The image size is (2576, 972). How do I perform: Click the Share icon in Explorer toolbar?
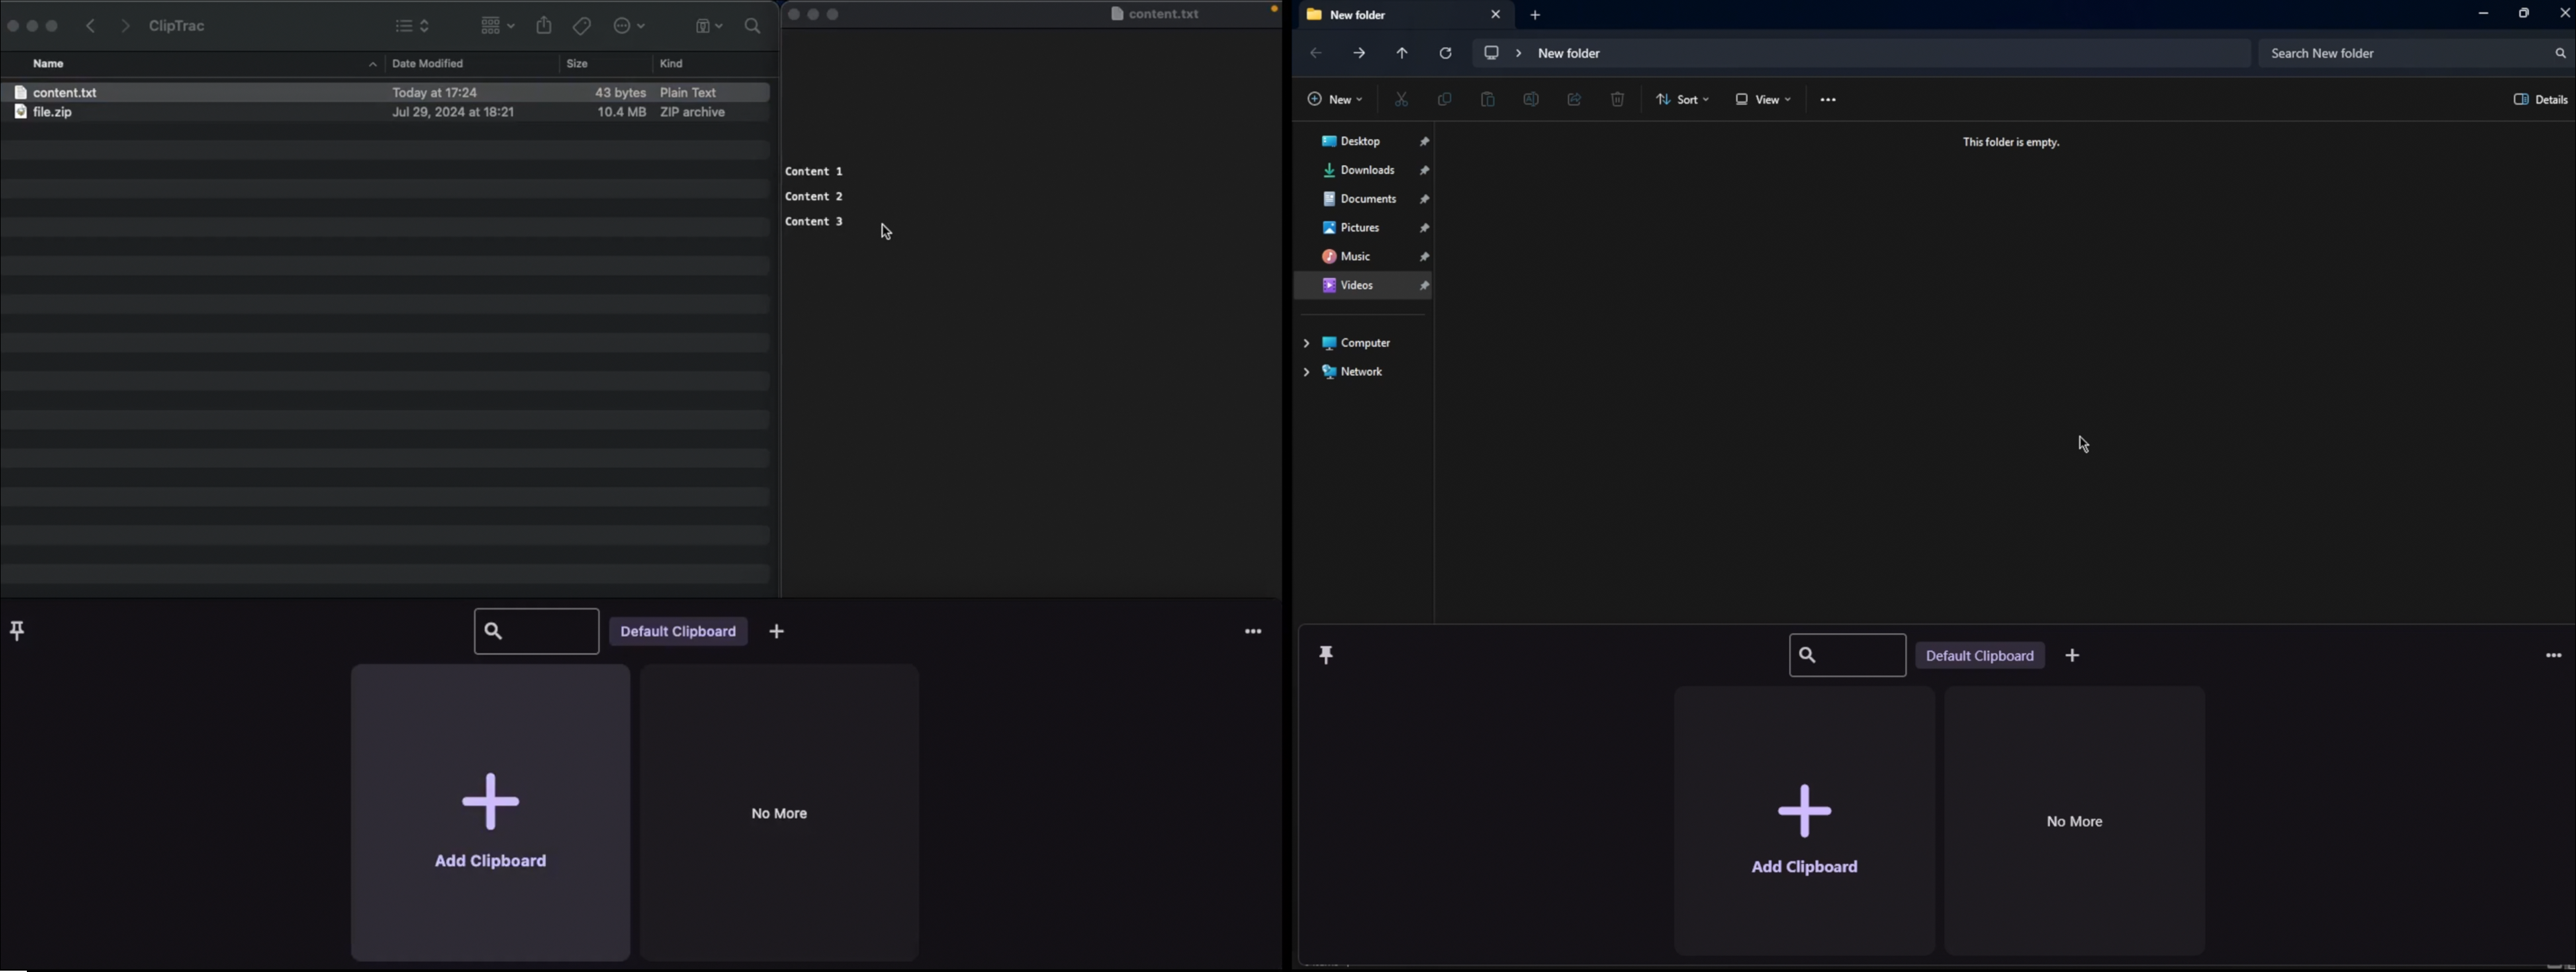pos(1575,100)
